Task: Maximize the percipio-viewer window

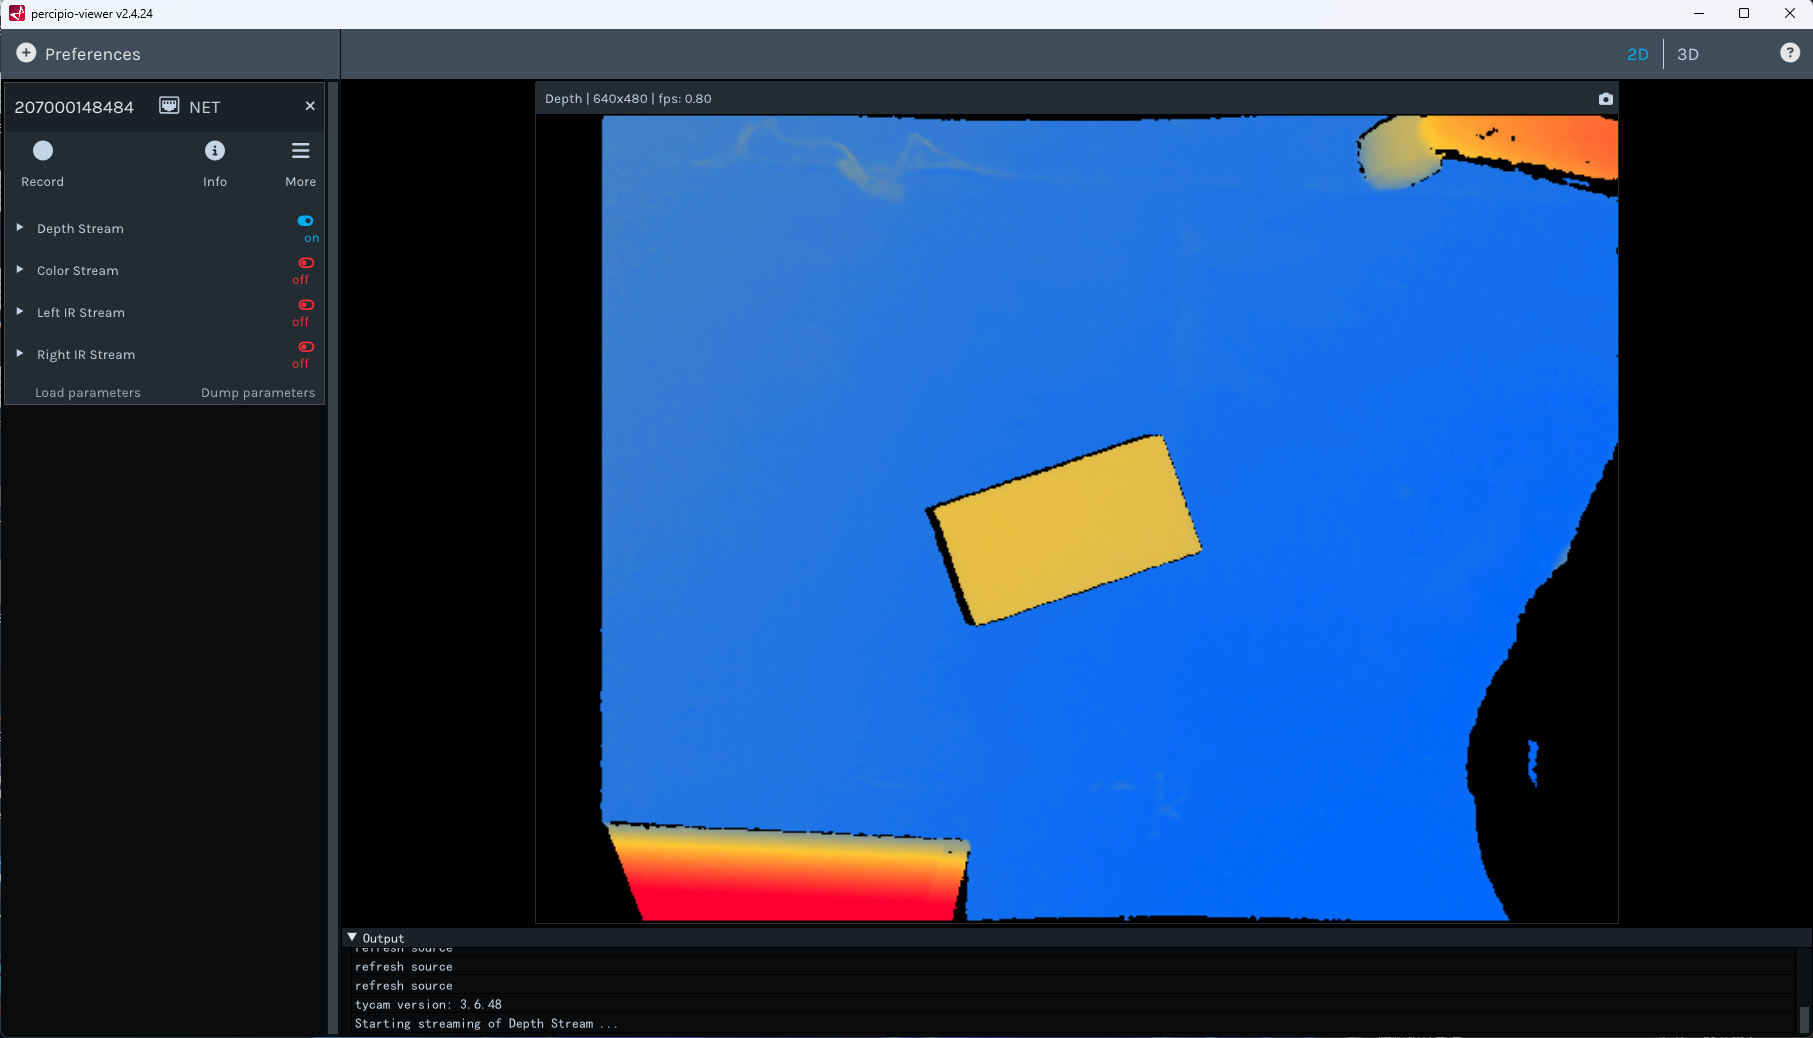Action: click(x=1744, y=13)
